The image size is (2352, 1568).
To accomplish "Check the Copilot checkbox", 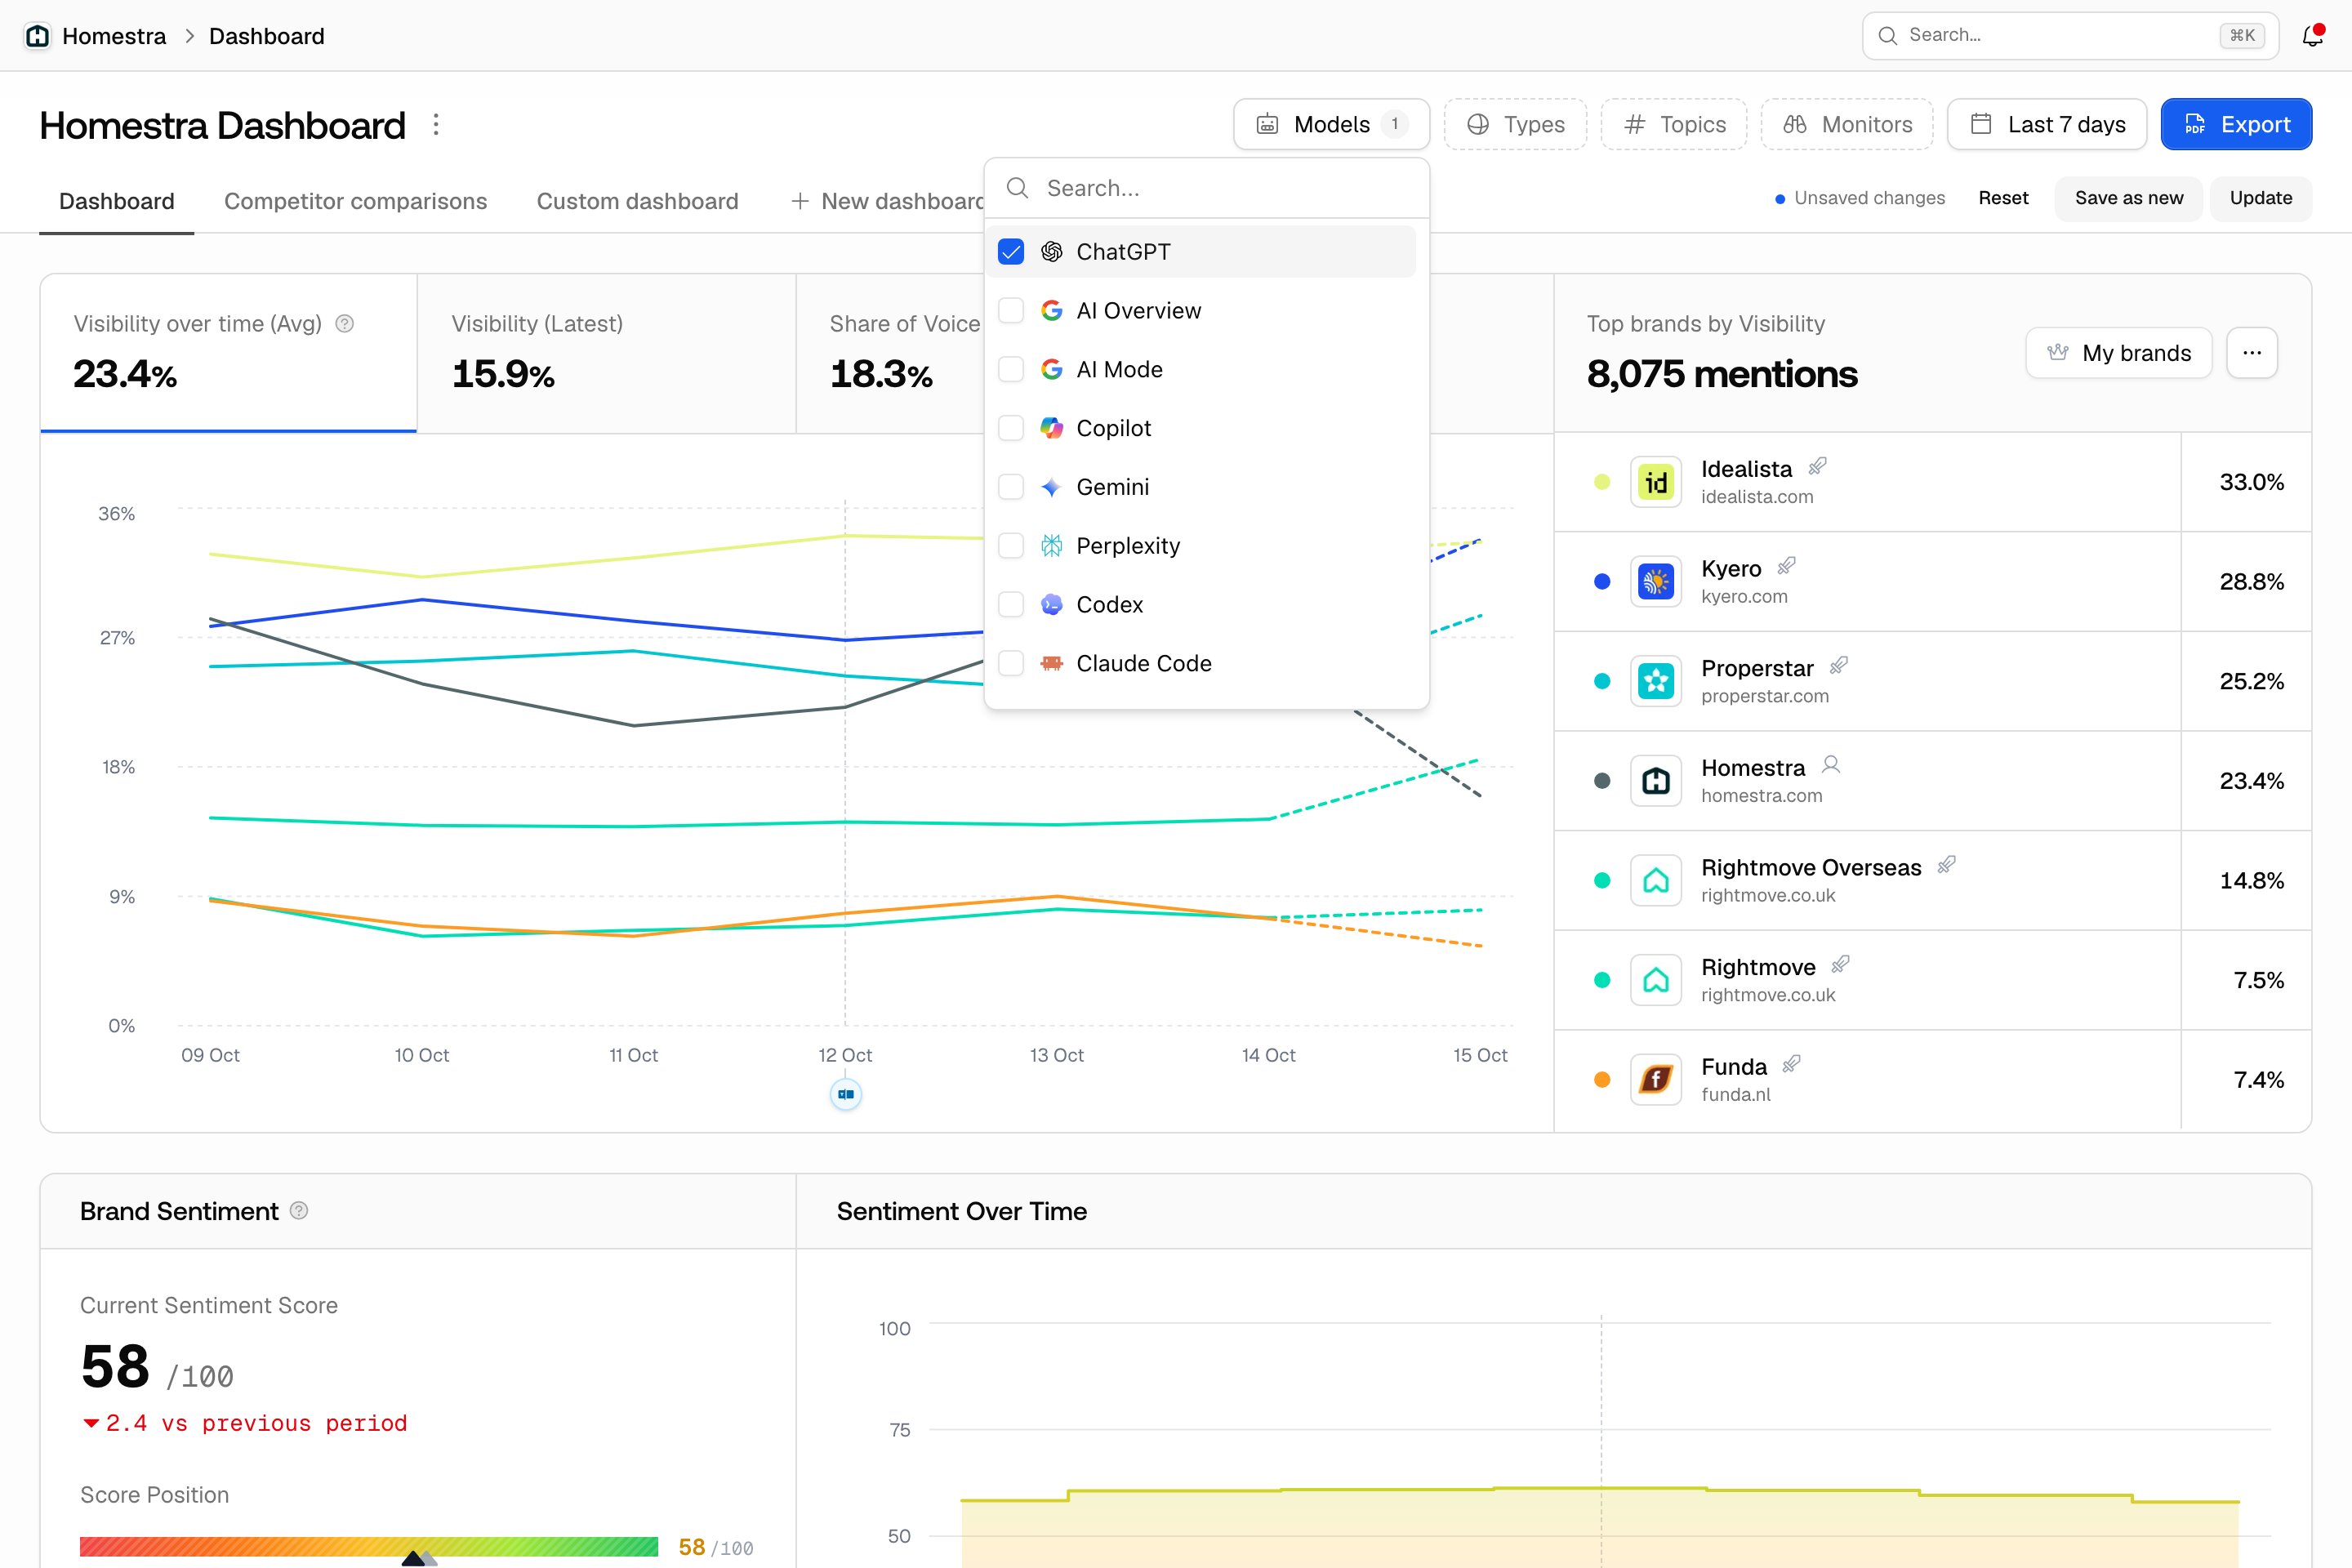I will click(x=1011, y=428).
